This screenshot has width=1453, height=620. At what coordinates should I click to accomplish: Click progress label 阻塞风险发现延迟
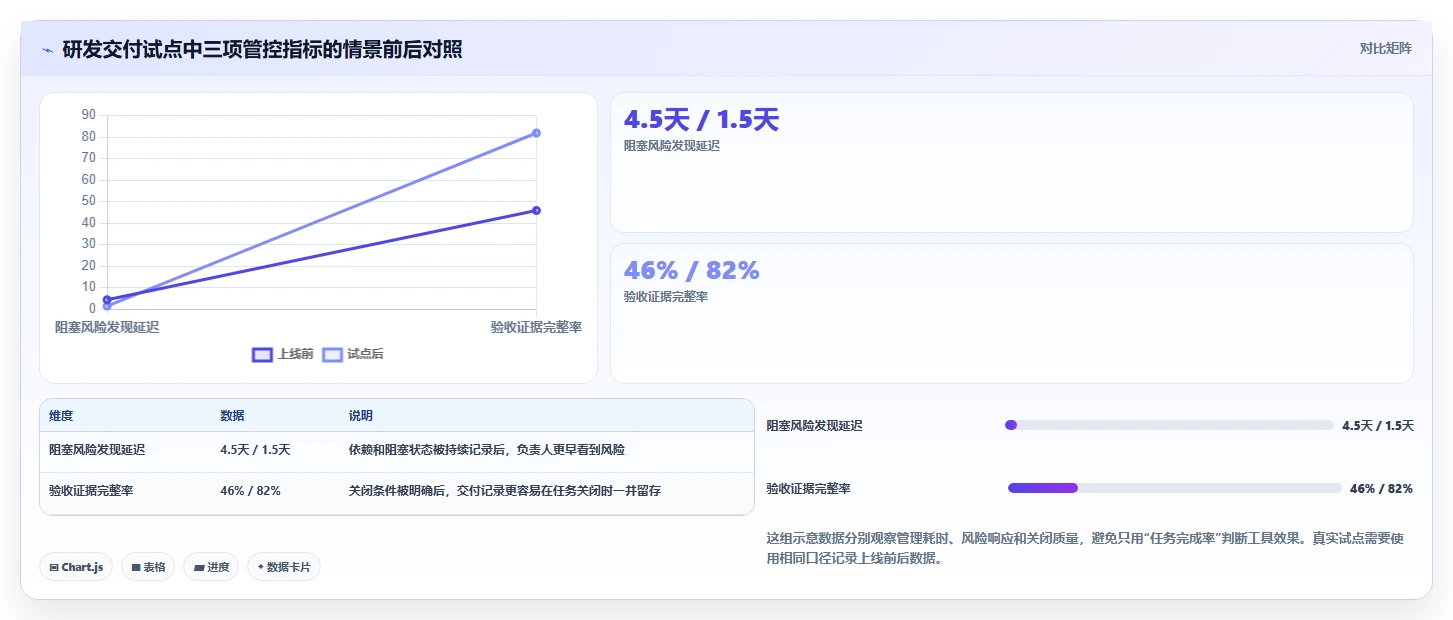[x=815, y=425]
